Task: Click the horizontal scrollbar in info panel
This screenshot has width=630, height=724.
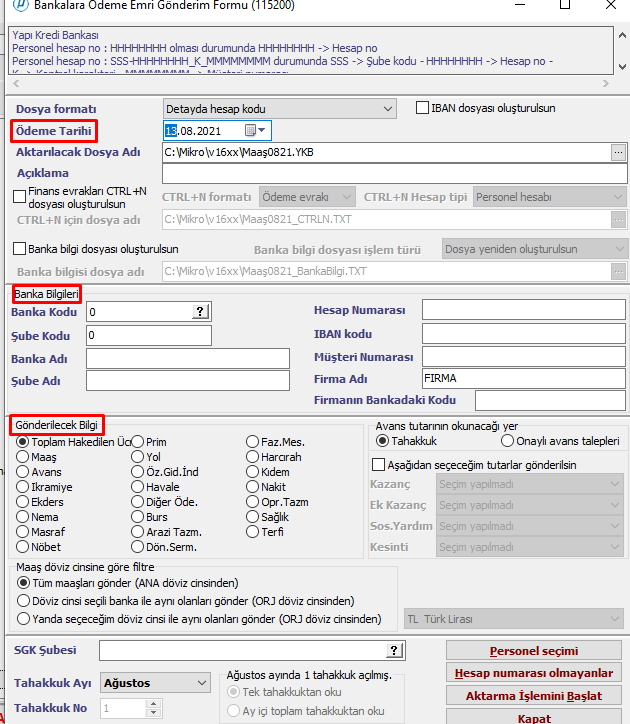Action: 300,83
